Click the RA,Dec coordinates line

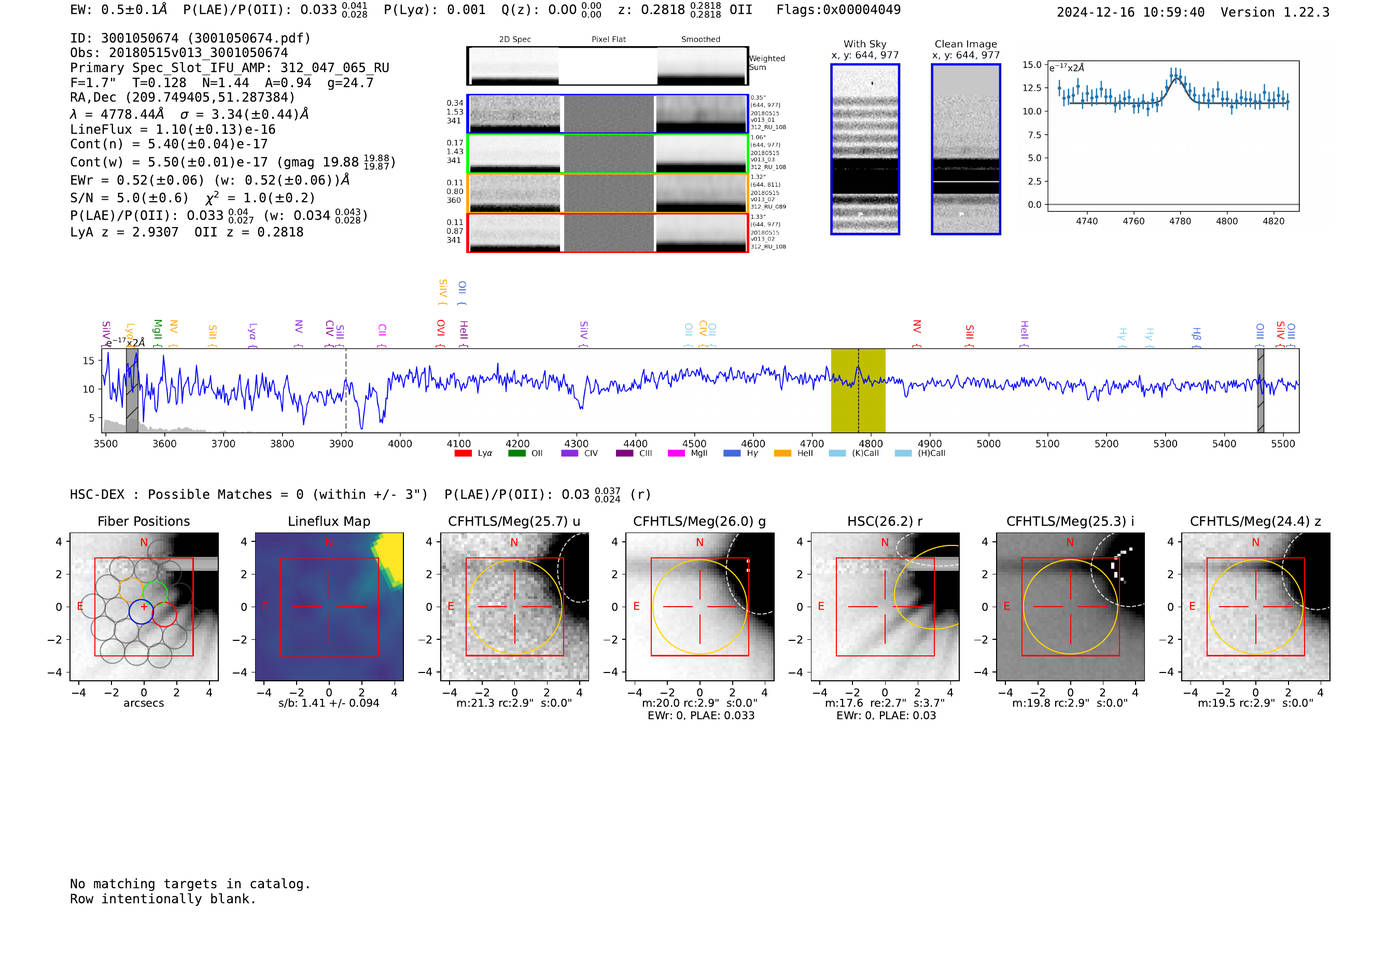pos(183,97)
